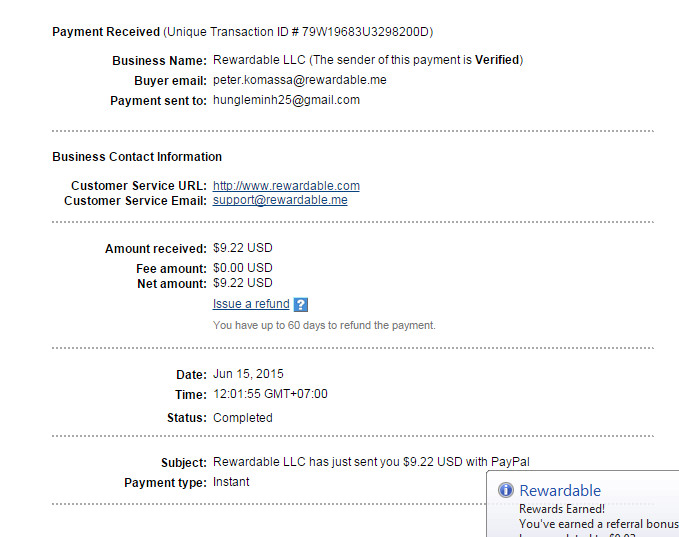
Task: Click the support@rewardable.me email link
Action: point(280,200)
